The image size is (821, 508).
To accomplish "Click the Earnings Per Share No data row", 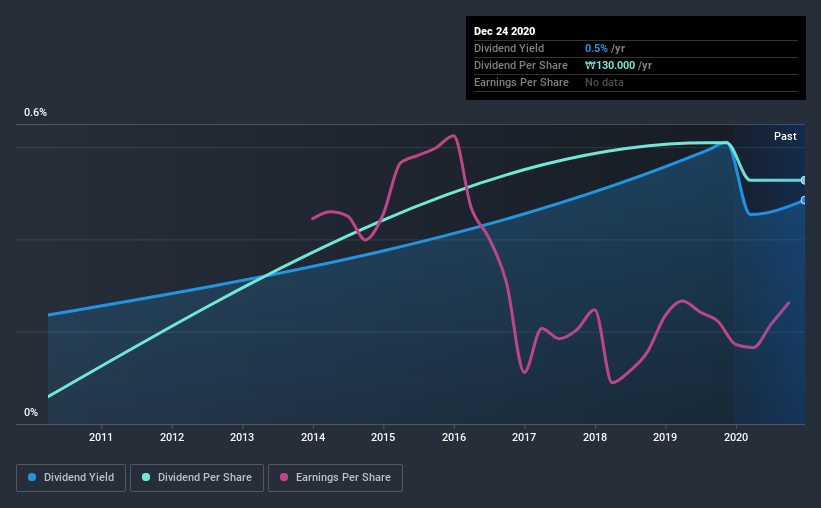I will 636,82.
